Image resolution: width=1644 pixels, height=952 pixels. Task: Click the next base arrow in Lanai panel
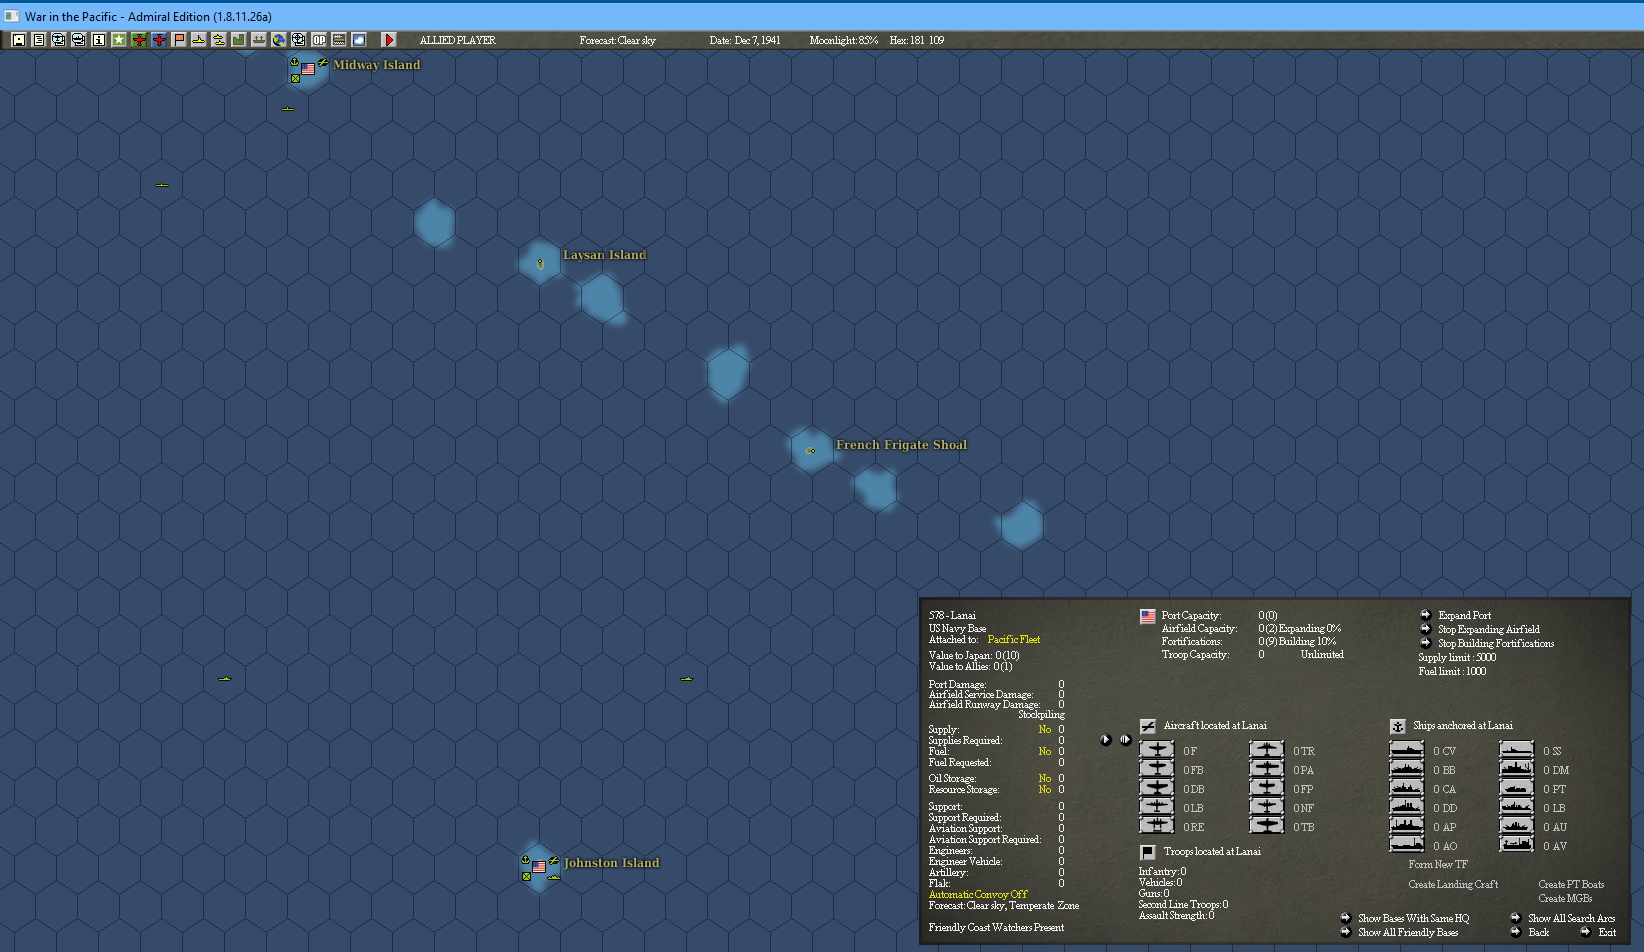[1126, 740]
